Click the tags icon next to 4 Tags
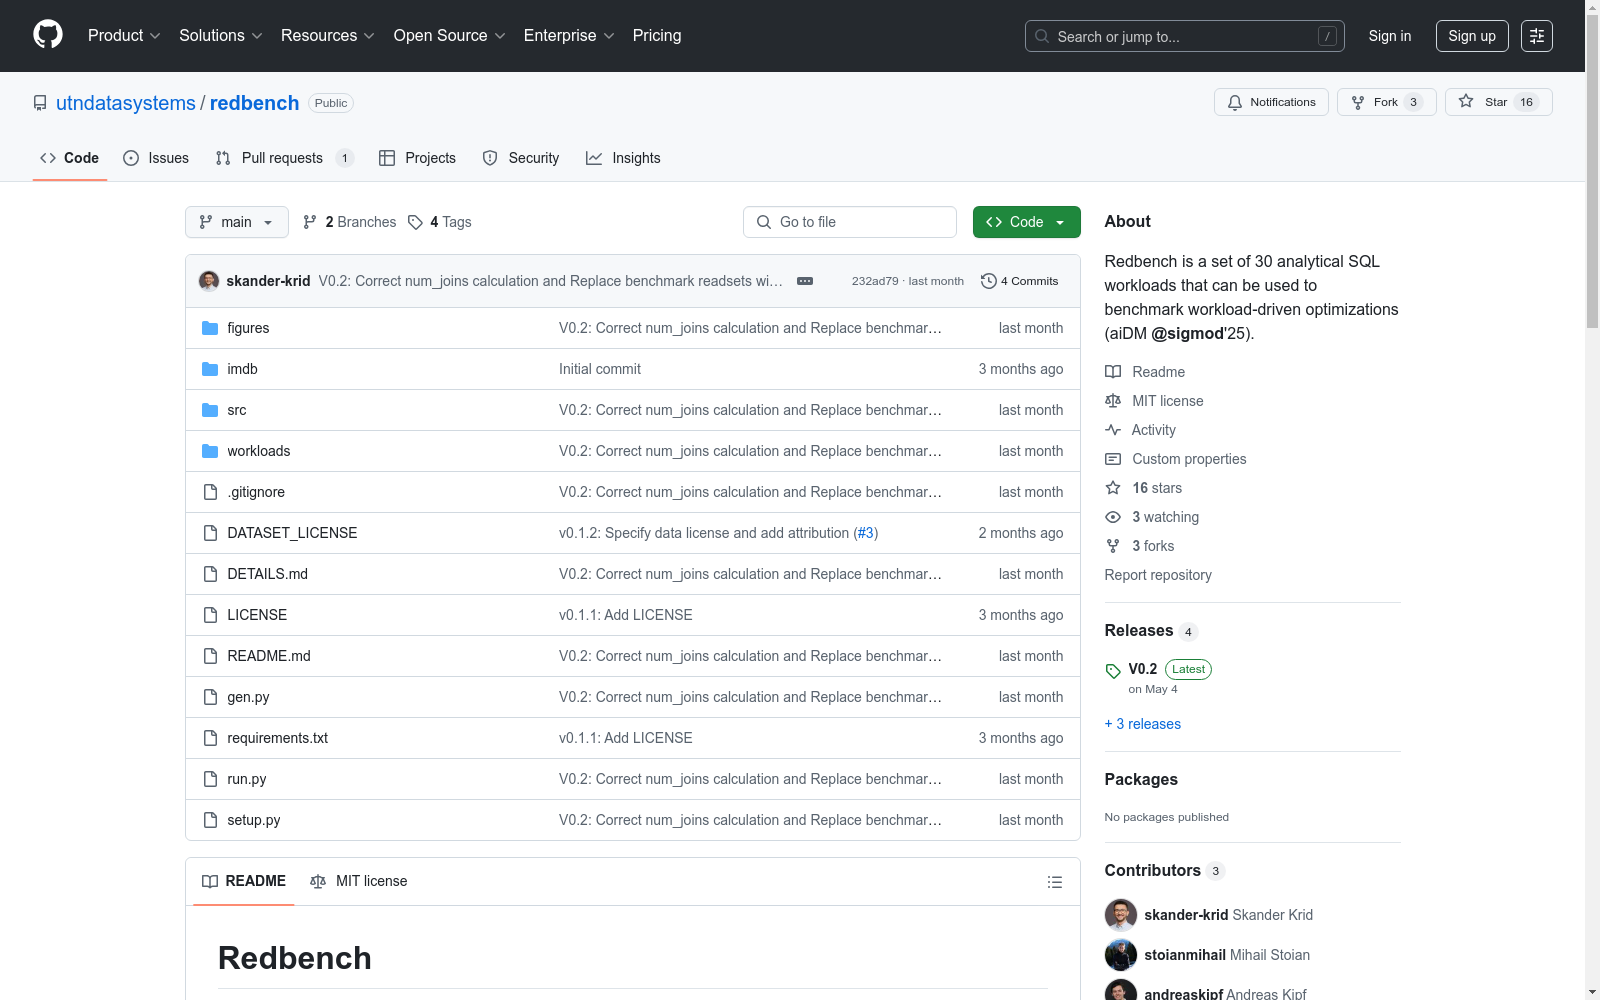Screen dimensions: 1600x1000 pyautogui.click(x=415, y=222)
